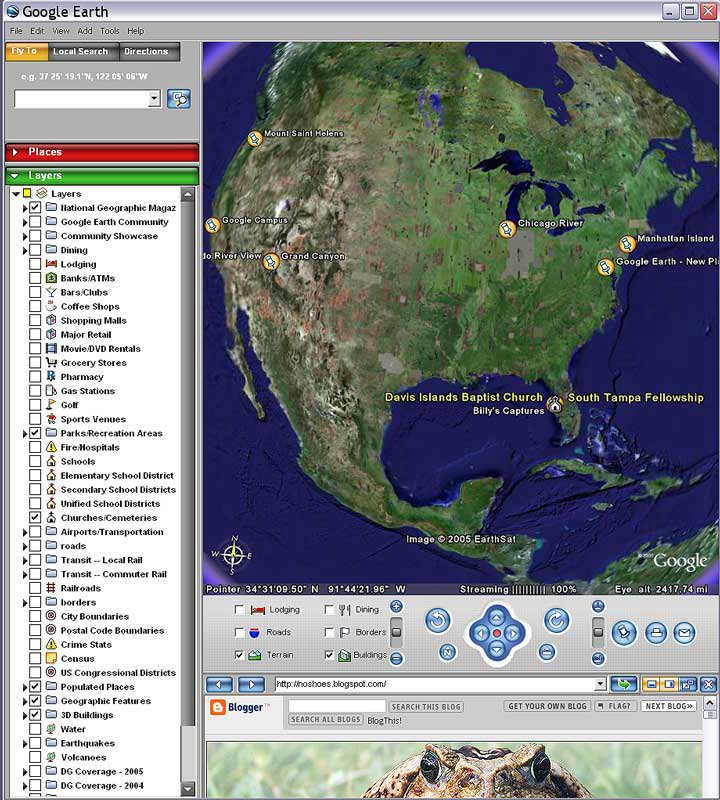Pan up with the navigation pad arrow
The width and height of the screenshot is (720, 800).
[x=496, y=617]
